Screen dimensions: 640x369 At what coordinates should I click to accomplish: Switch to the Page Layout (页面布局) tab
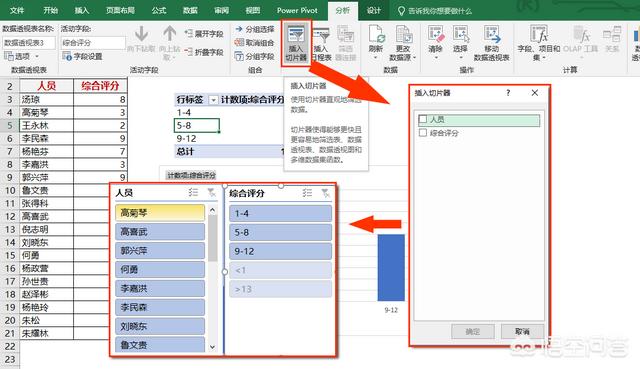(120, 10)
